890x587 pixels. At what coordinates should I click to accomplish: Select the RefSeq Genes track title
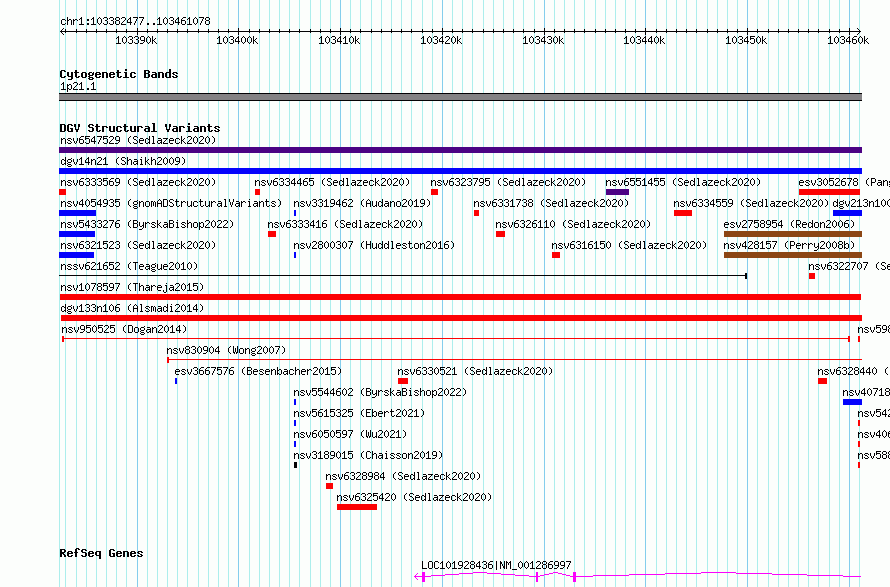tap(101, 554)
